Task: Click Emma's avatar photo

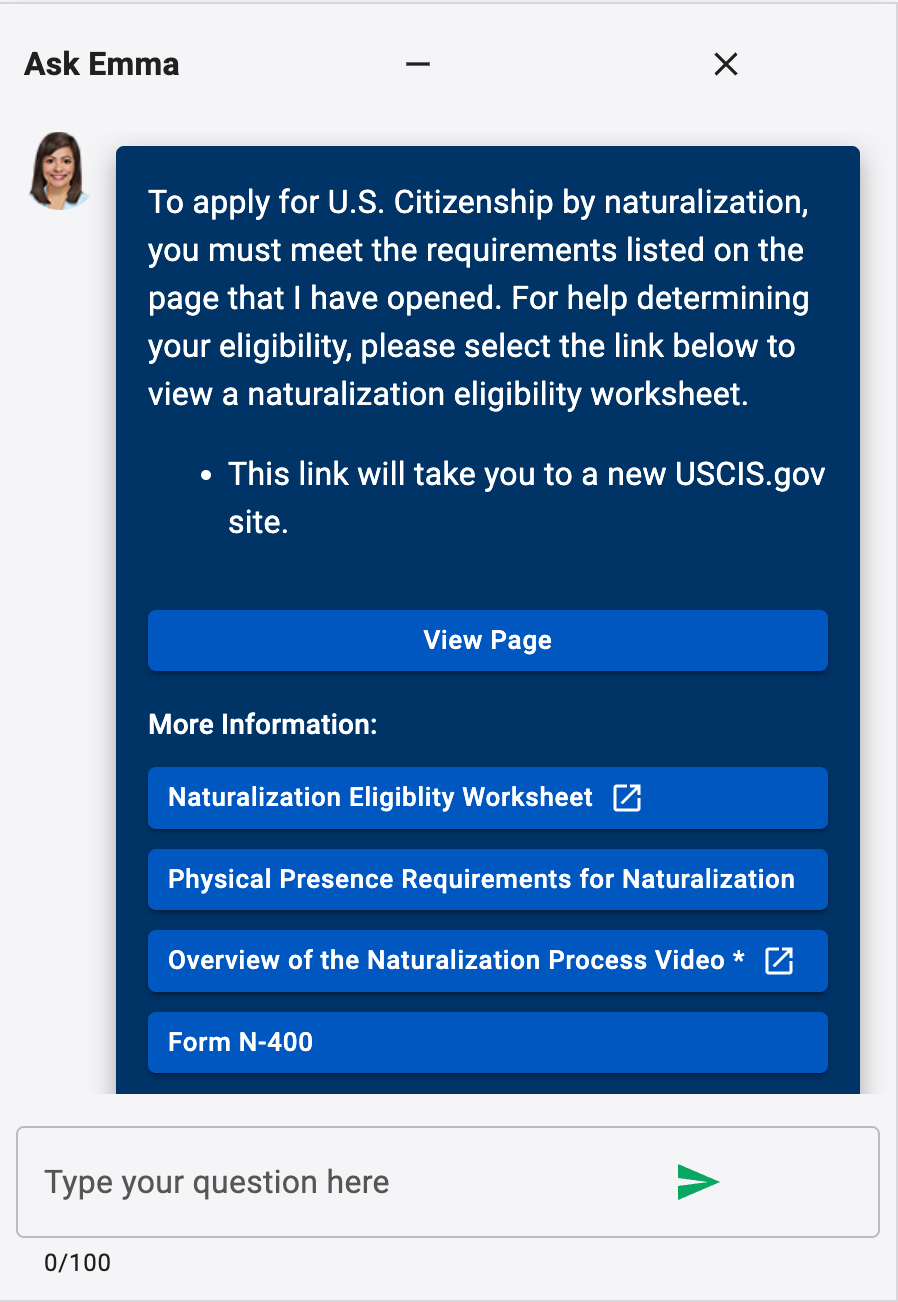Action: coord(60,171)
